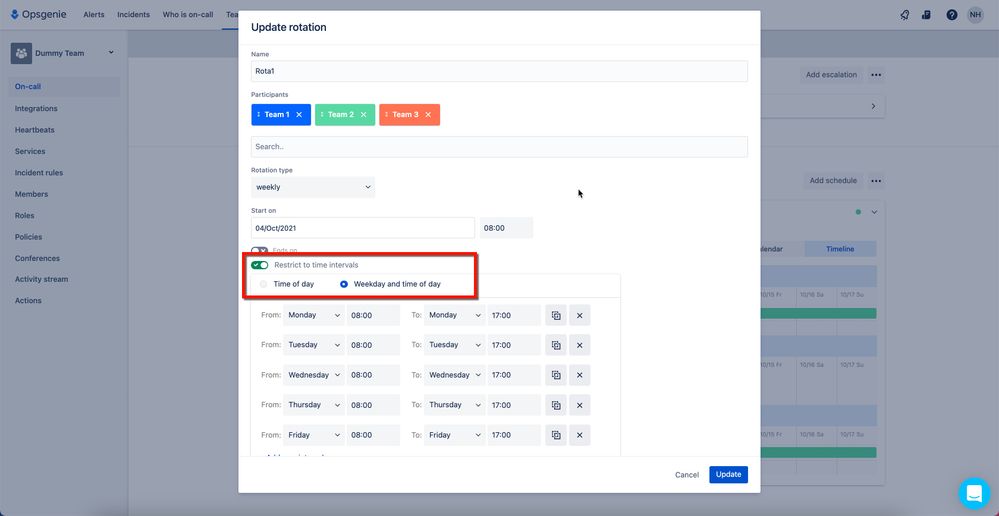Screen dimensions: 999x516
Task: Click the Opsgenie logo
Action: 39,14
